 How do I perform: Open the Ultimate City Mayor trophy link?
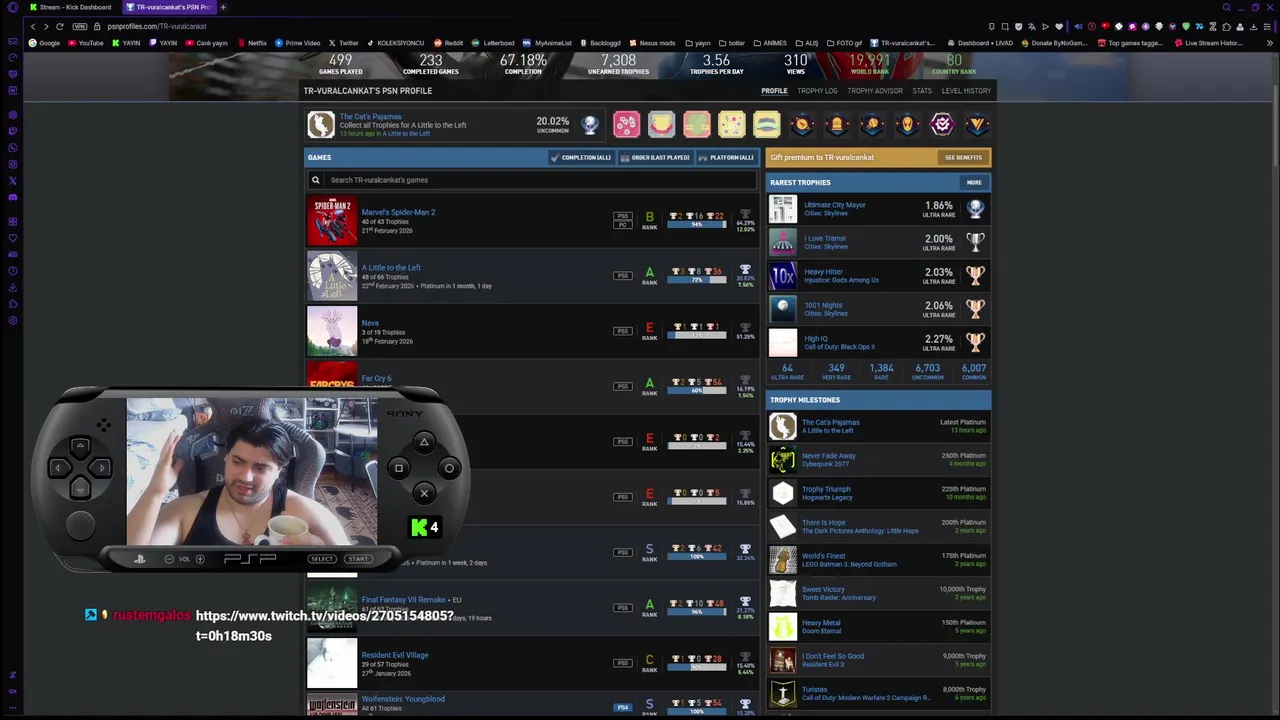[835, 205]
